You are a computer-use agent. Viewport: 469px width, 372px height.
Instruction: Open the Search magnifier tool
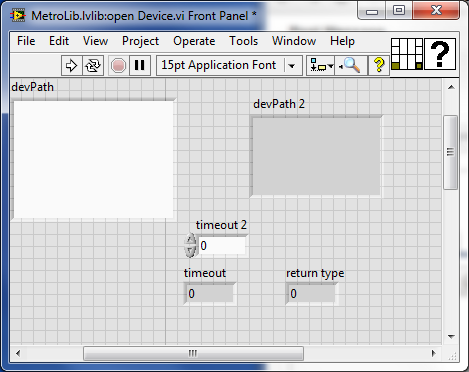[x=350, y=65]
